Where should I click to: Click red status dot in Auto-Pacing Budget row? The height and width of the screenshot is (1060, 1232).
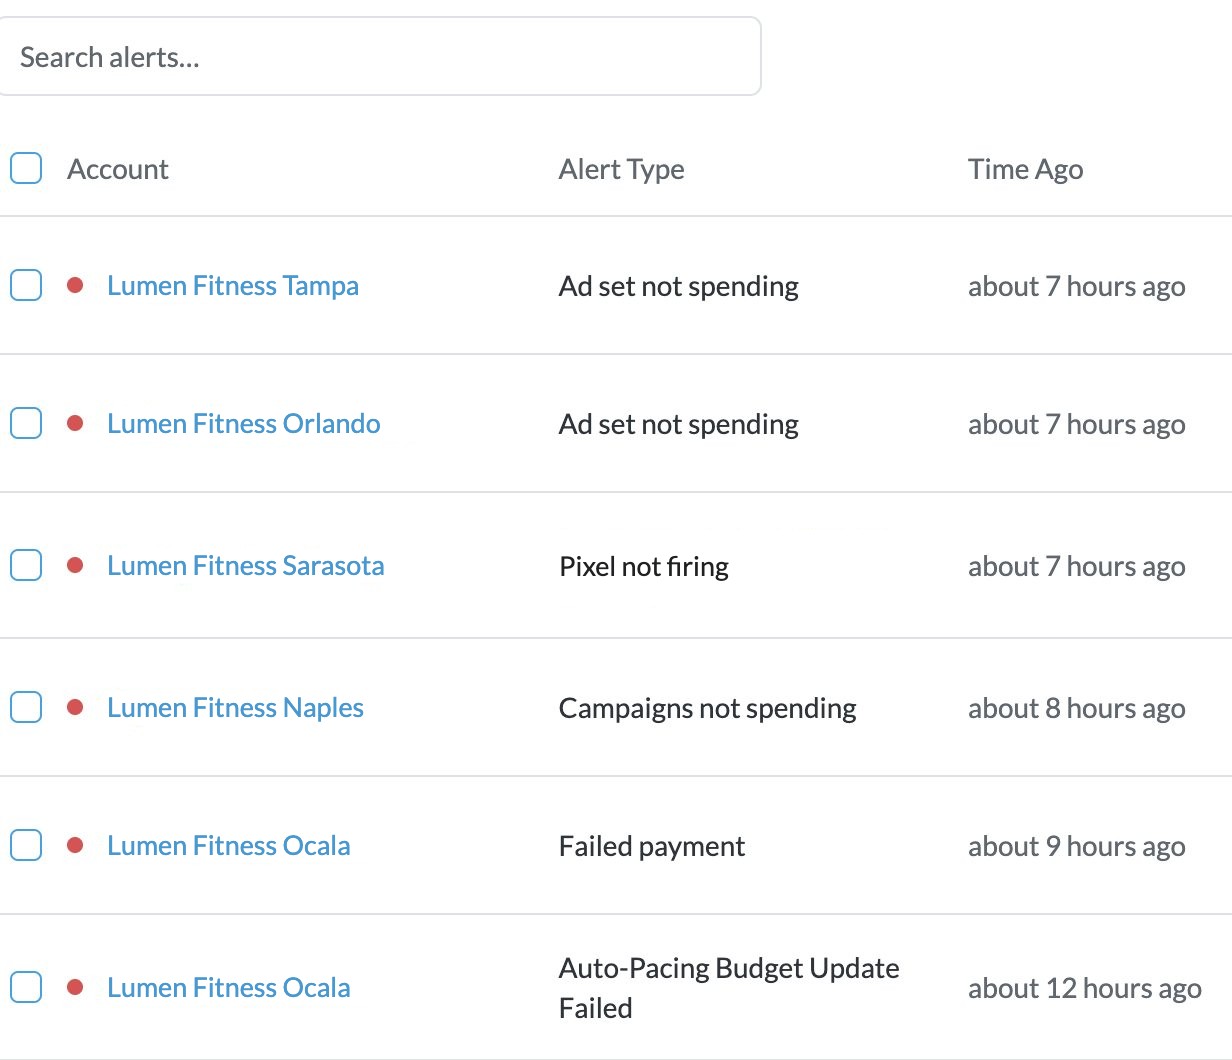(x=75, y=987)
